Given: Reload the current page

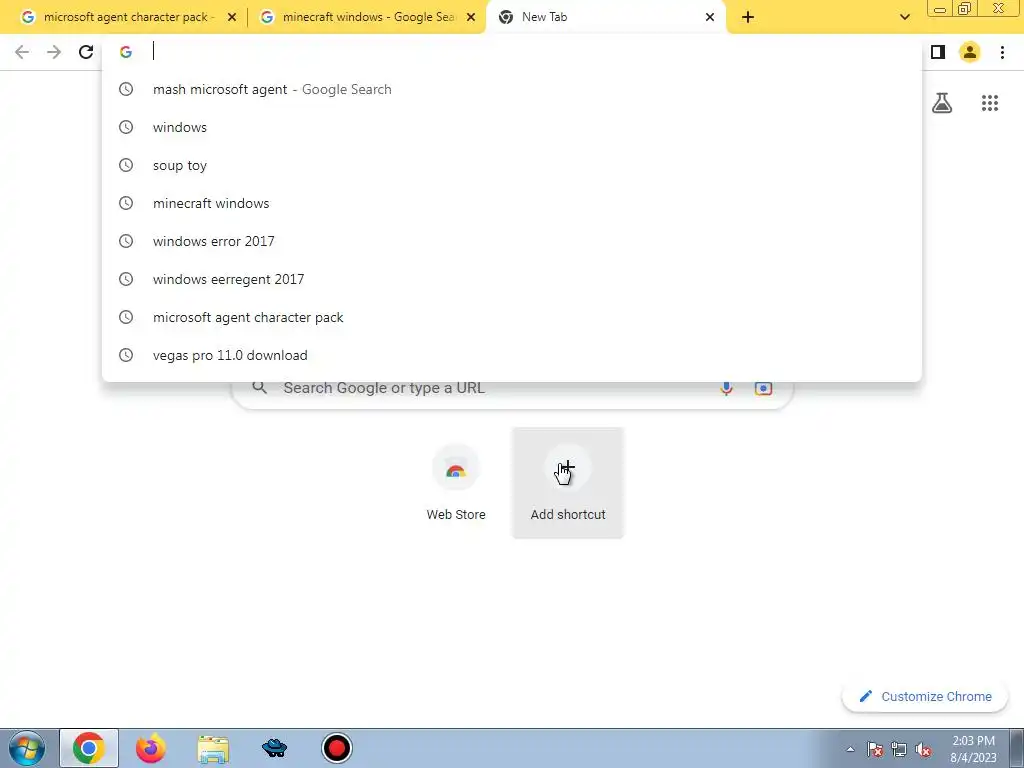Looking at the screenshot, I should coord(86,52).
